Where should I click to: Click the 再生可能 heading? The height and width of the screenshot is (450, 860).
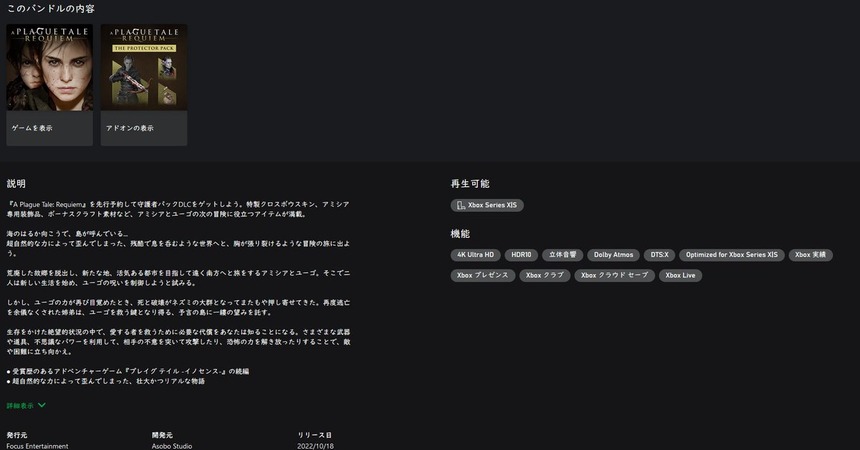pos(470,184)
